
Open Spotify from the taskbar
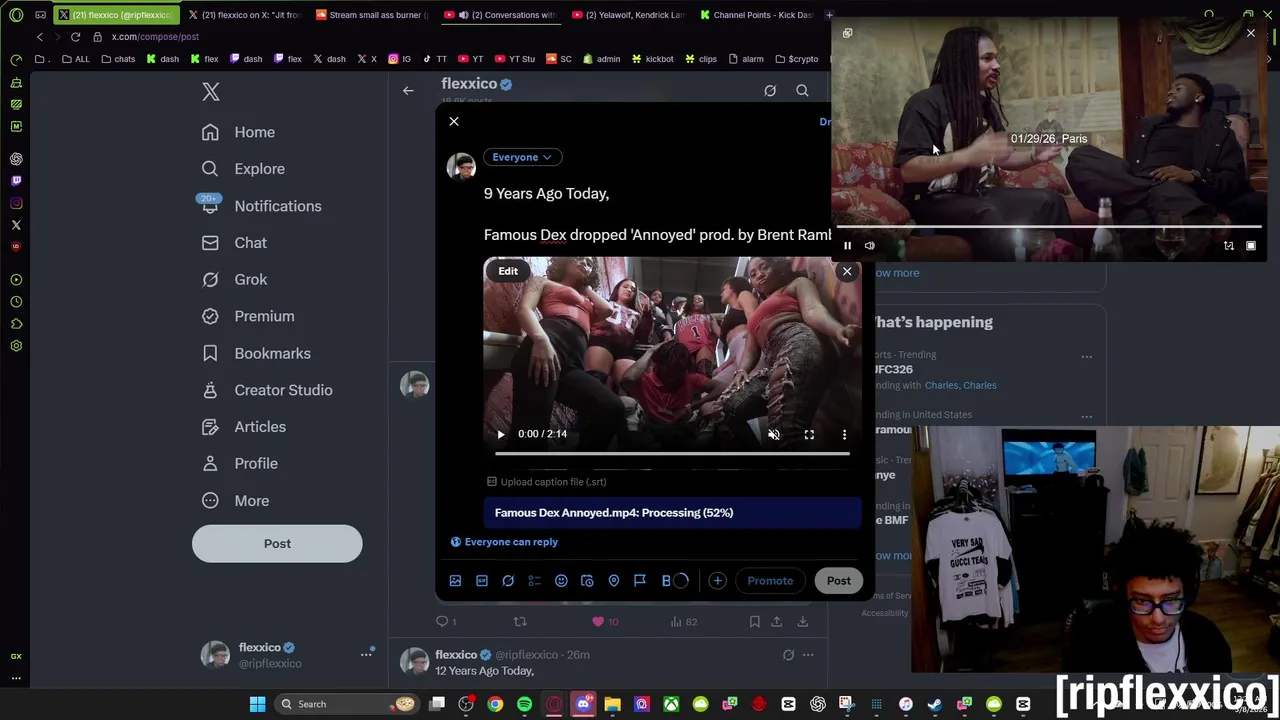(524, 705)
